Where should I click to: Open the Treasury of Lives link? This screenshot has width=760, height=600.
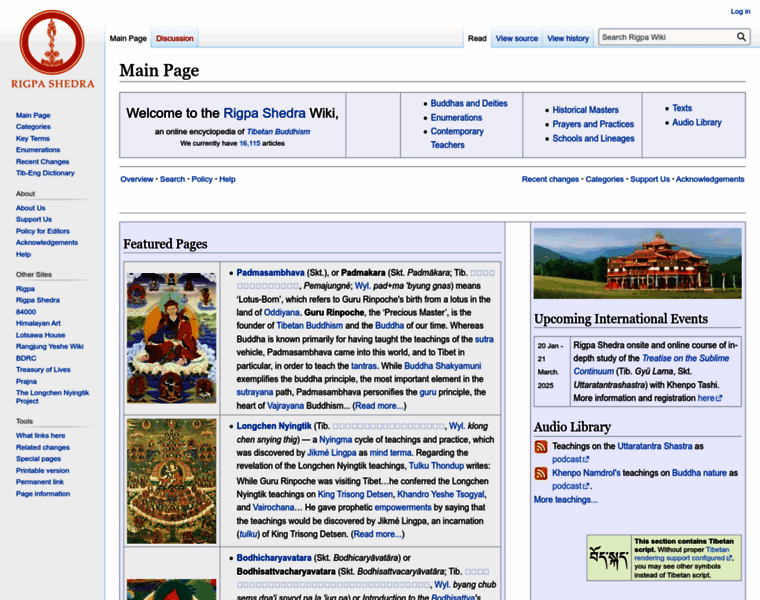coord(43,370)
